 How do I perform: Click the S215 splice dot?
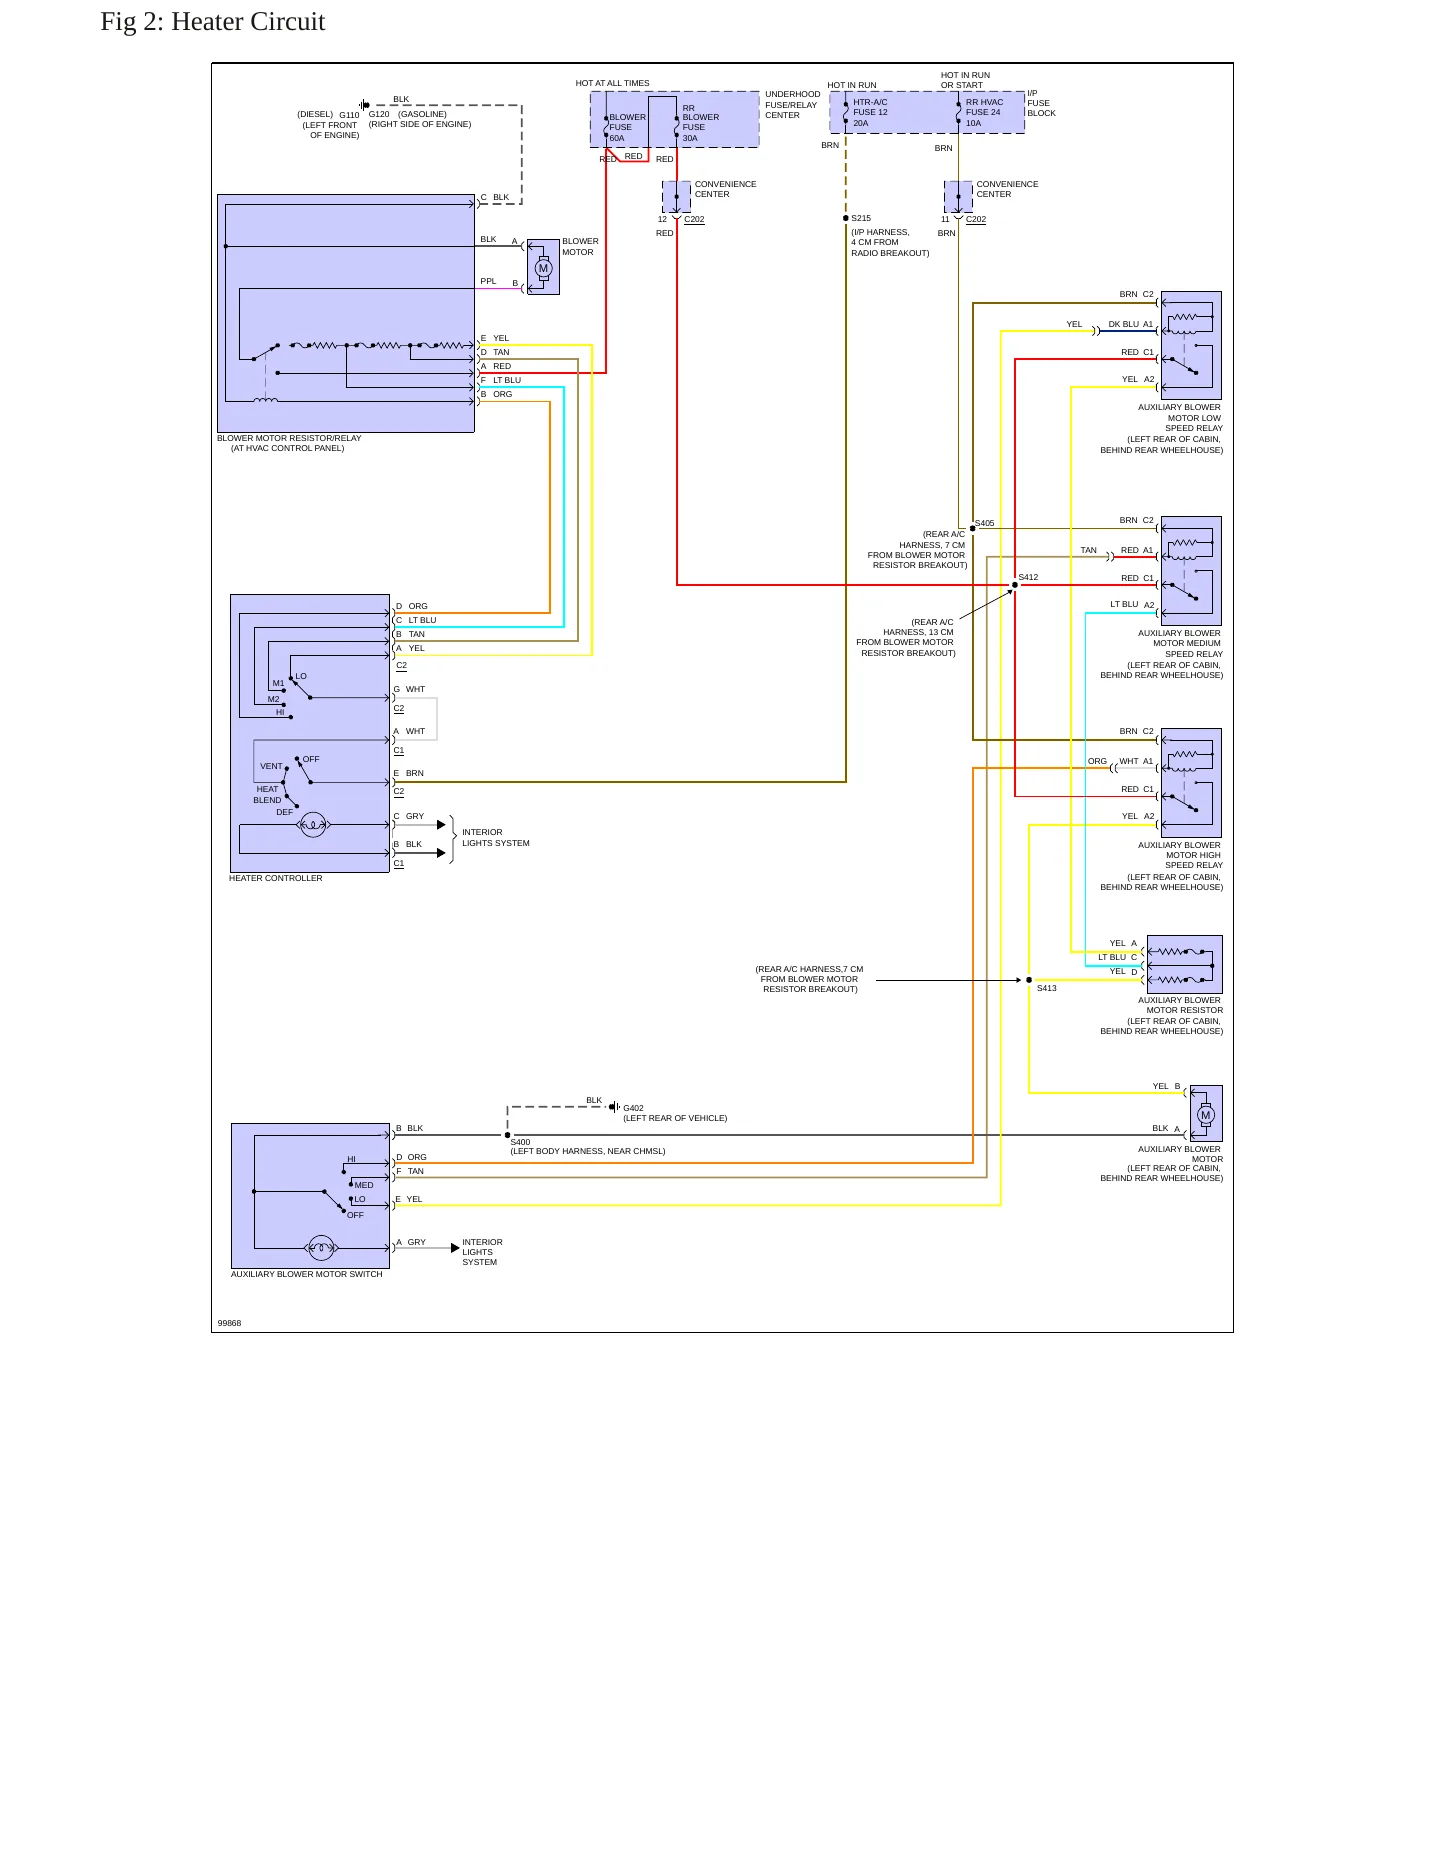(x=846, y=218)
